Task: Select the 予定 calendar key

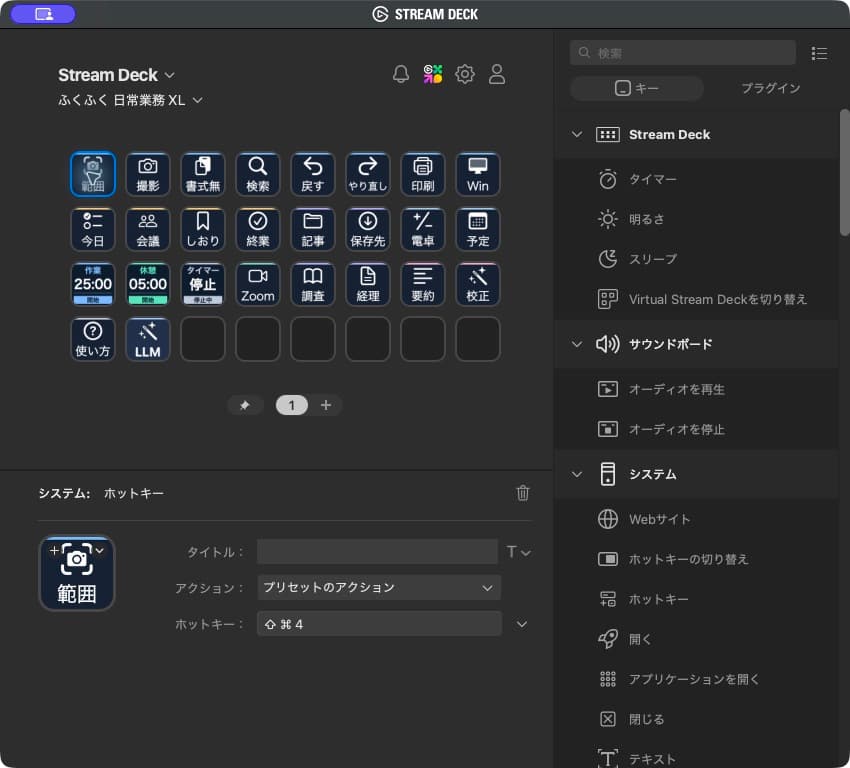Action: tap(478, 229)
